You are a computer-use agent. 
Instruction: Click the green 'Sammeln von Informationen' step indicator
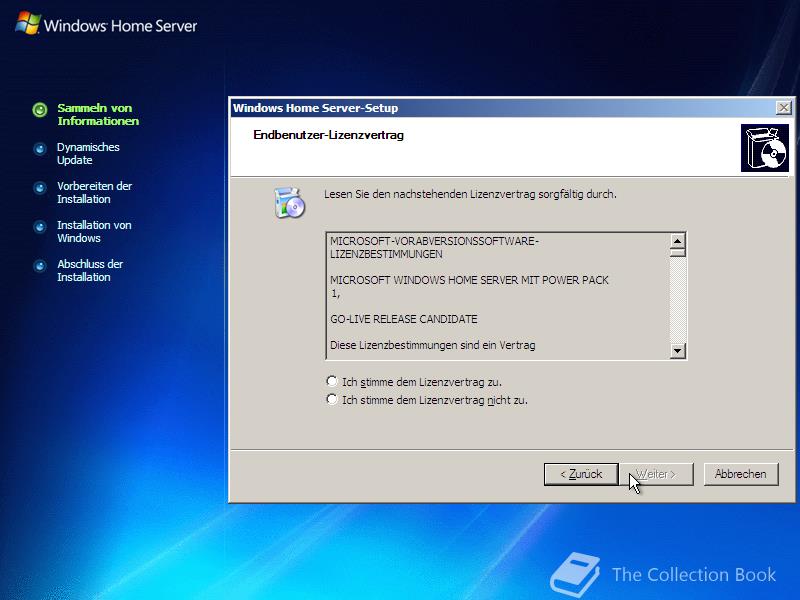pyautogui.click(x=40, y=109)
